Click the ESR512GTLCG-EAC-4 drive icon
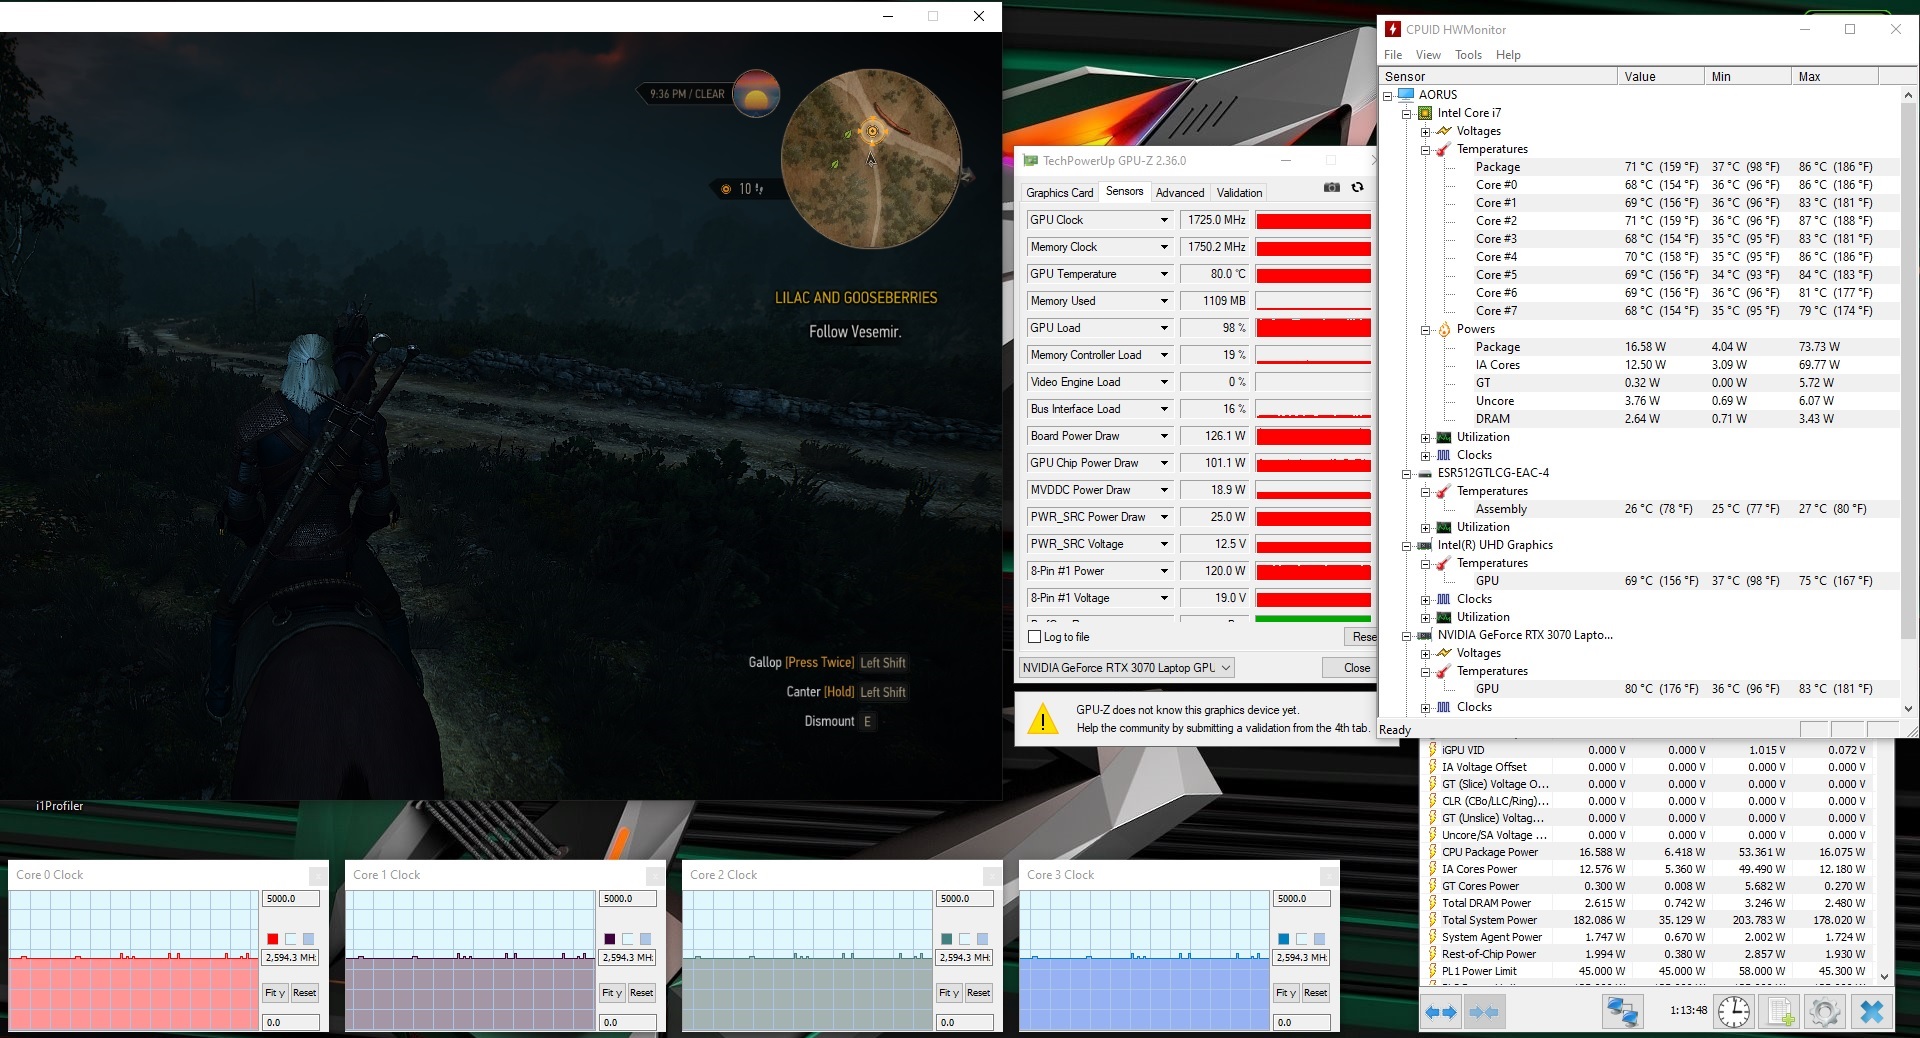The height and width of the screenshot is (1038, 1920). coord(1425,473)
